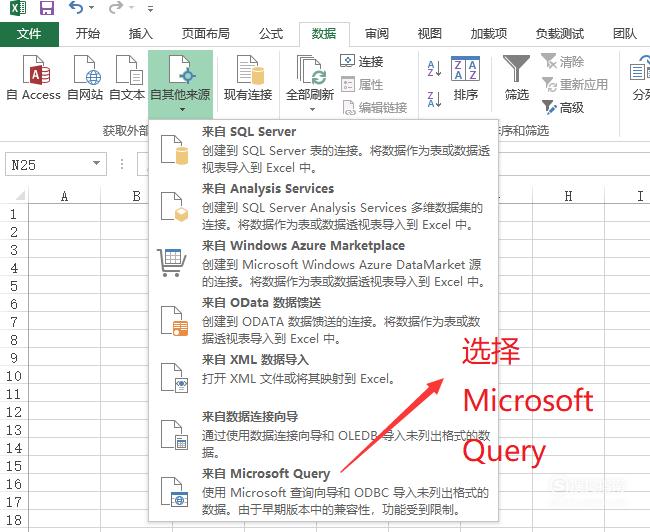Select row 18 header

pos(14,519)
